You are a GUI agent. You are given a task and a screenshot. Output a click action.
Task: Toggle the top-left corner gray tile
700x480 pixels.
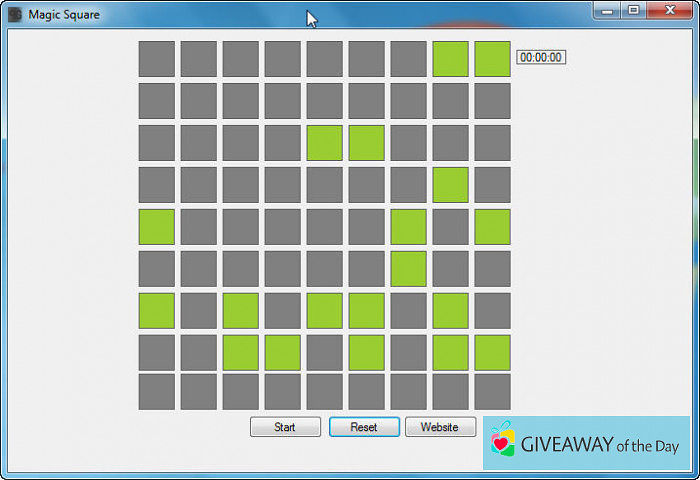[156, 59]
